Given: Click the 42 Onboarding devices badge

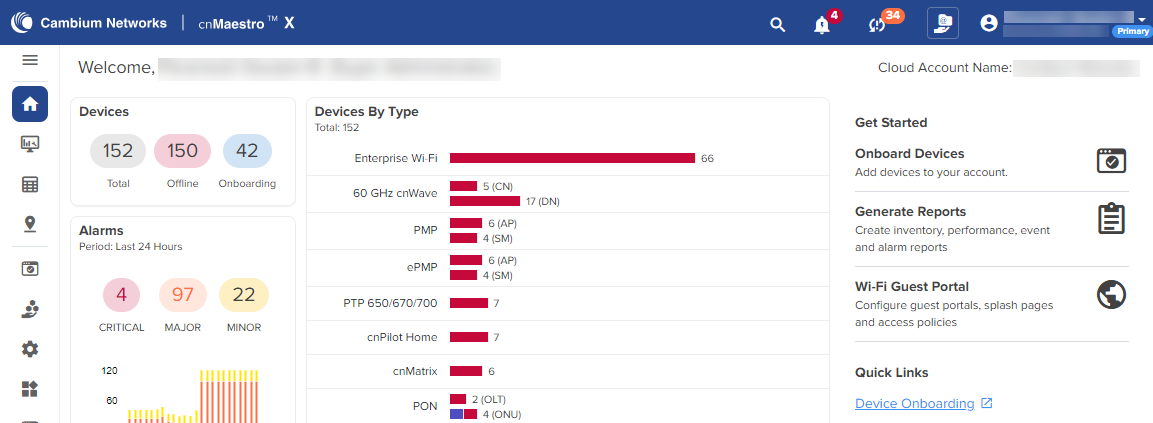Looking at the screenshot, I should tap(247, 151).
